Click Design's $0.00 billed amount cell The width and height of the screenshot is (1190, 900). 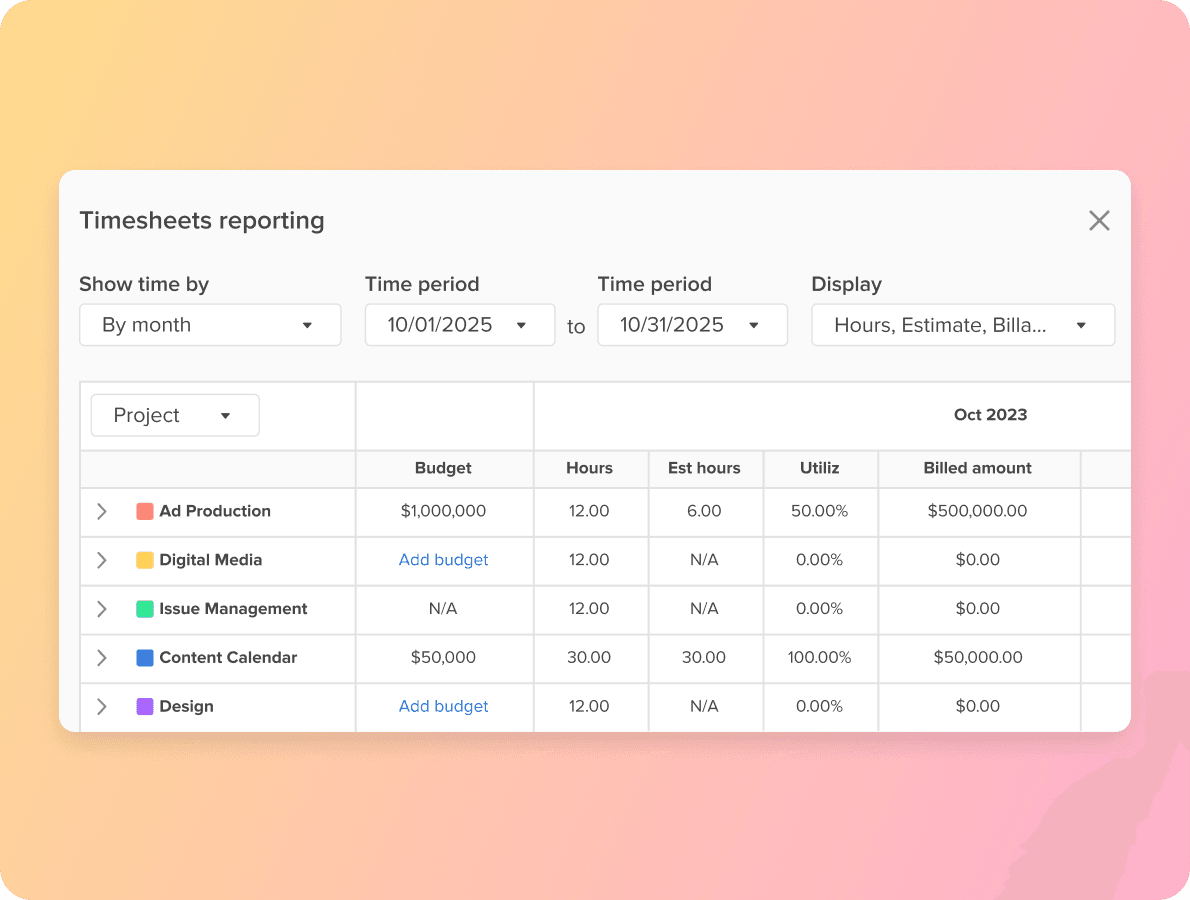[978, 706]
